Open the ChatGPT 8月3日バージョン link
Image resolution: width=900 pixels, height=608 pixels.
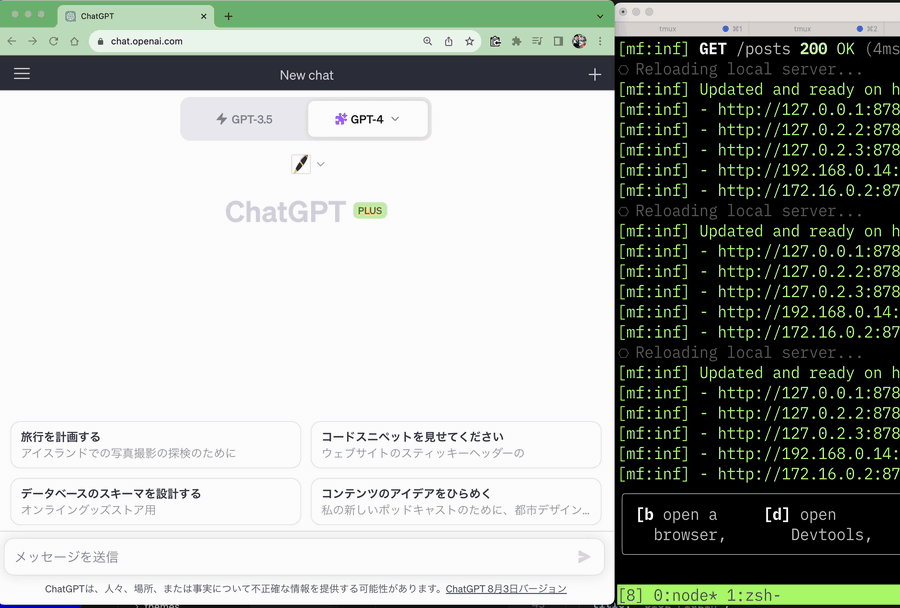pyautogui.click(x=505, y=589)
